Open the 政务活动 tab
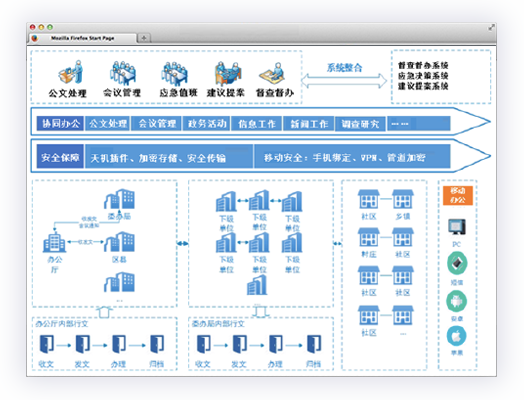 (207, 124)
